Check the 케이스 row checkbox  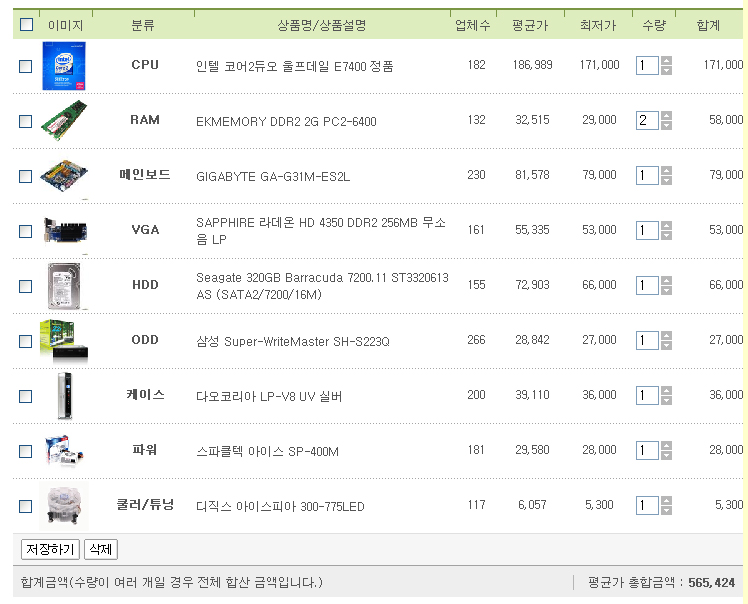[x=25, y=396]
